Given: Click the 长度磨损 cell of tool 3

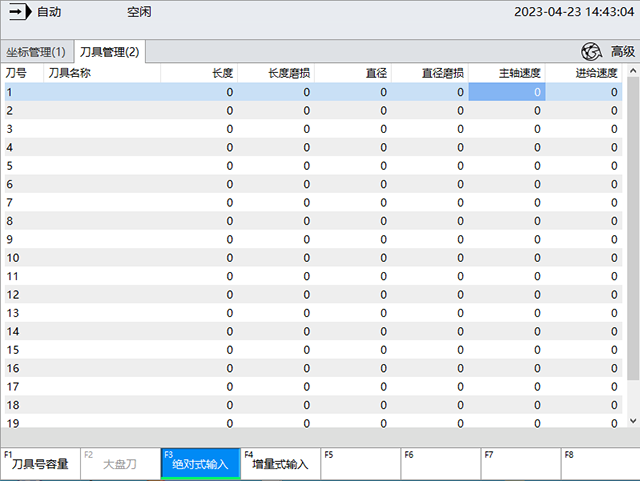Looking at the screenshot, I should (274, 129).
